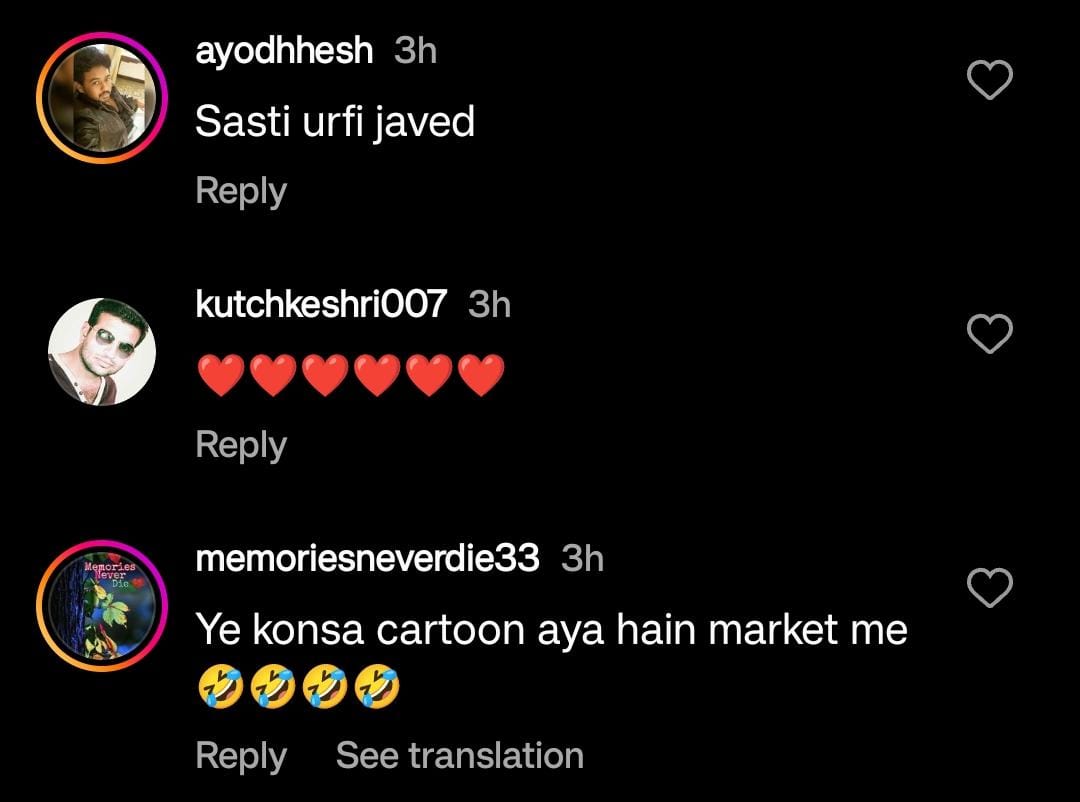View kutchkeshri007's profile avatar
The width and height of the screenshot is (1080, 802).
100,350
